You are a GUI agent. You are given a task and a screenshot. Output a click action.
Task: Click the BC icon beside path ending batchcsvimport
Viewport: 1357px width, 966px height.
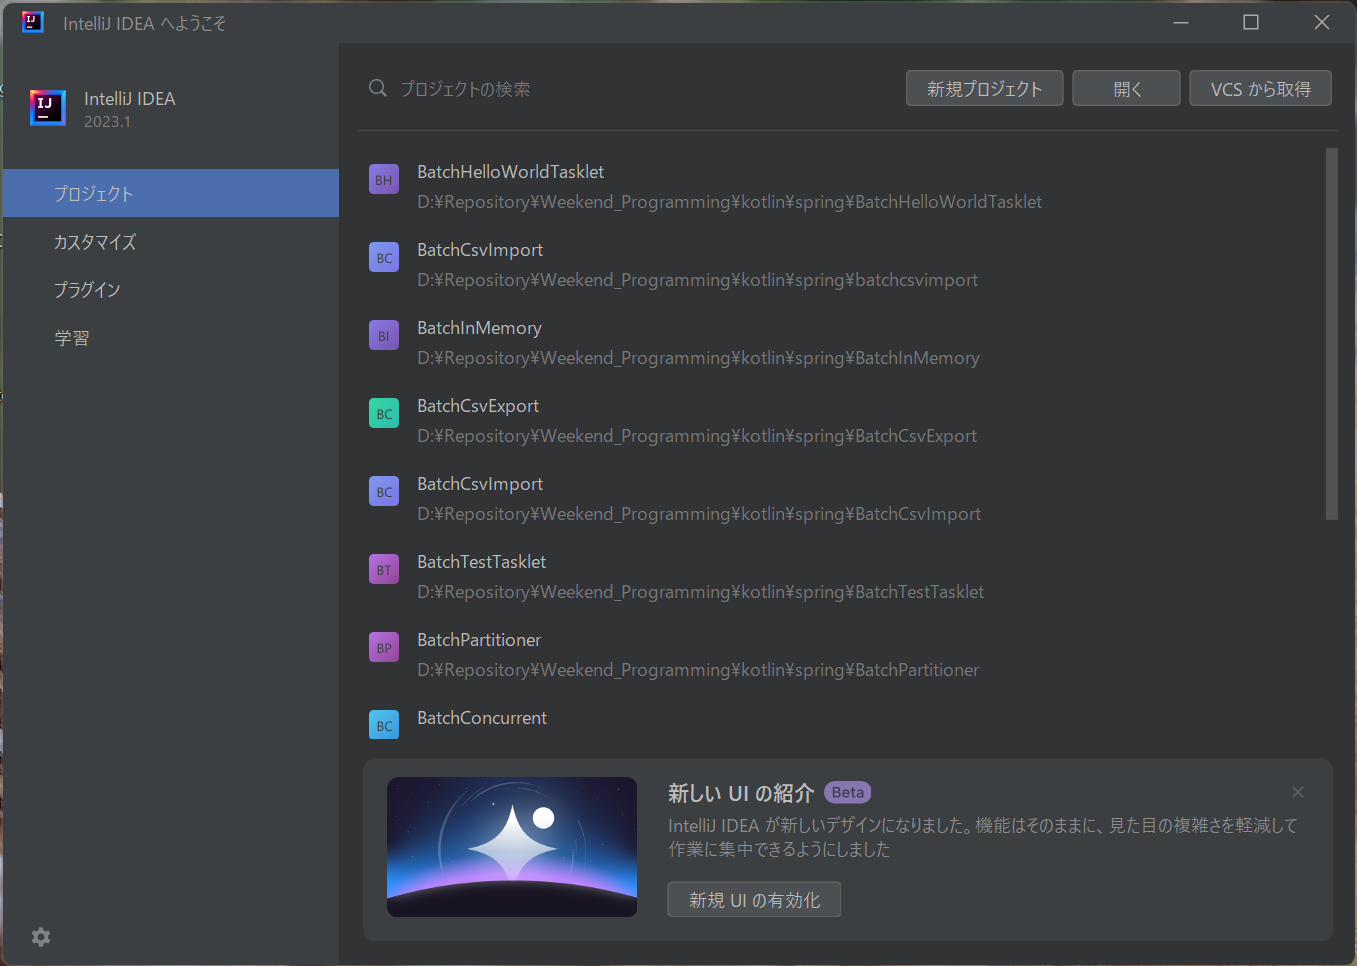[384, 258]
